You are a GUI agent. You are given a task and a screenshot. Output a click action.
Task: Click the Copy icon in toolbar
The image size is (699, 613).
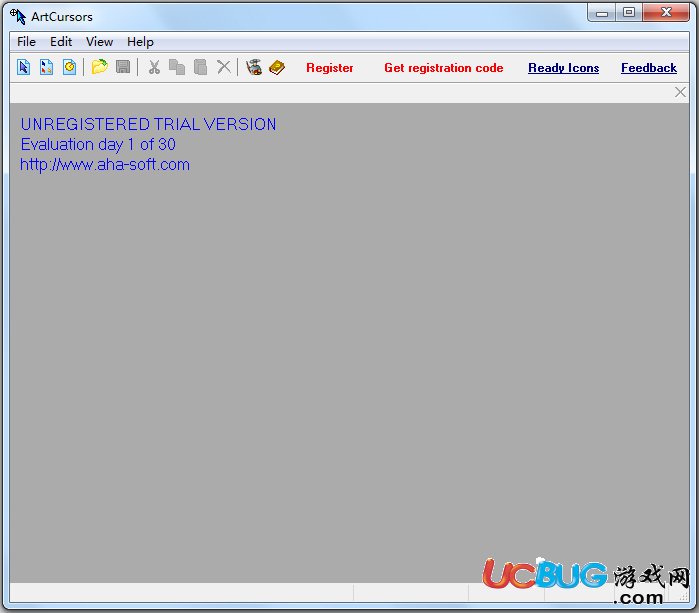point(177,67)
